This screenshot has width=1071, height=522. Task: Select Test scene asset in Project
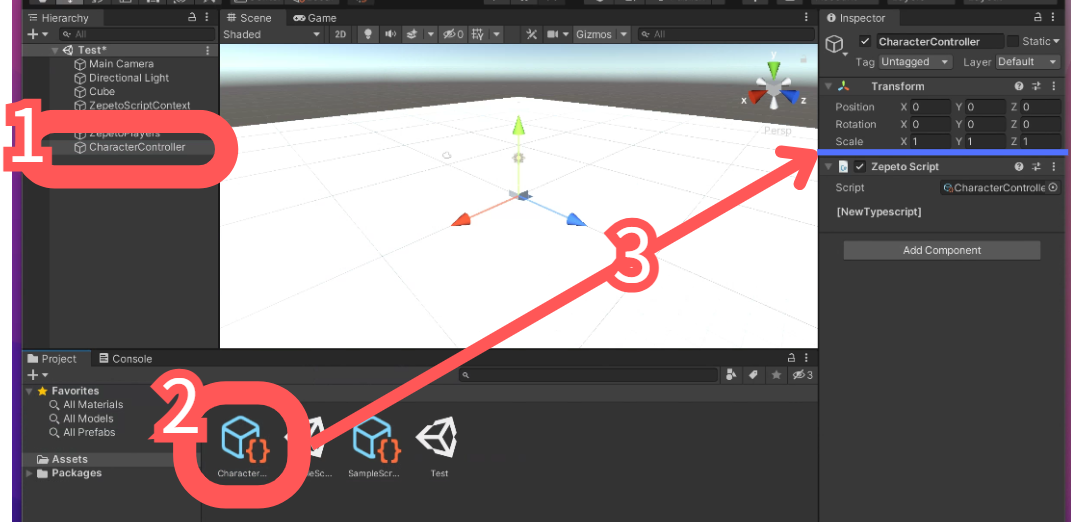[x=439, y=447]
